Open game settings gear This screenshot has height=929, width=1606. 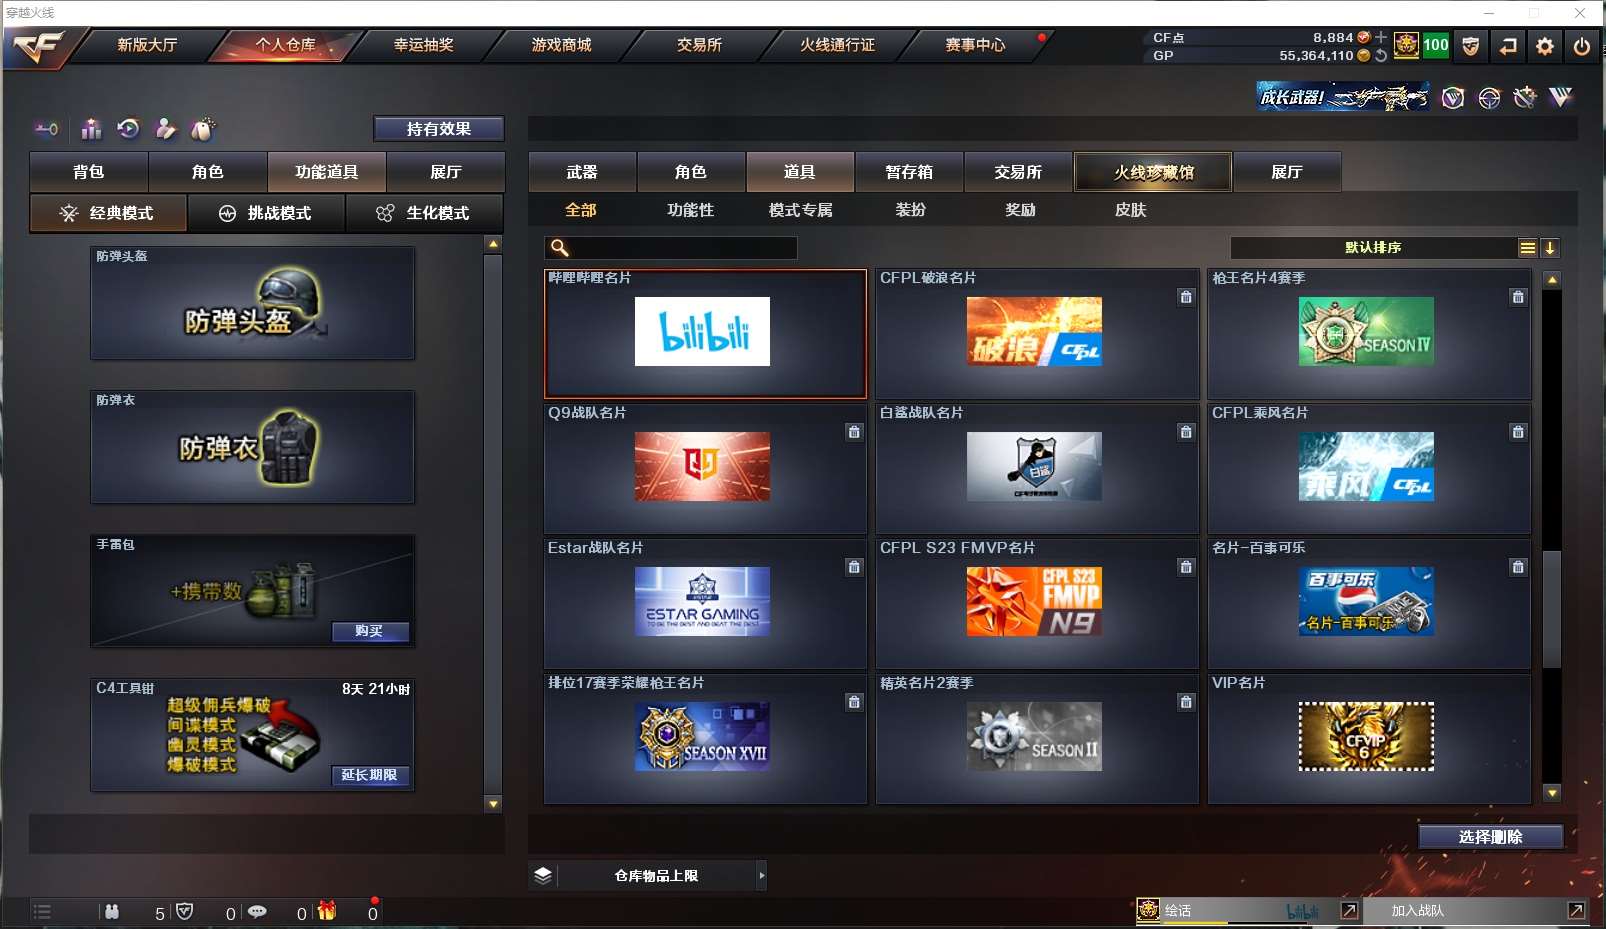coord(1545,46)
